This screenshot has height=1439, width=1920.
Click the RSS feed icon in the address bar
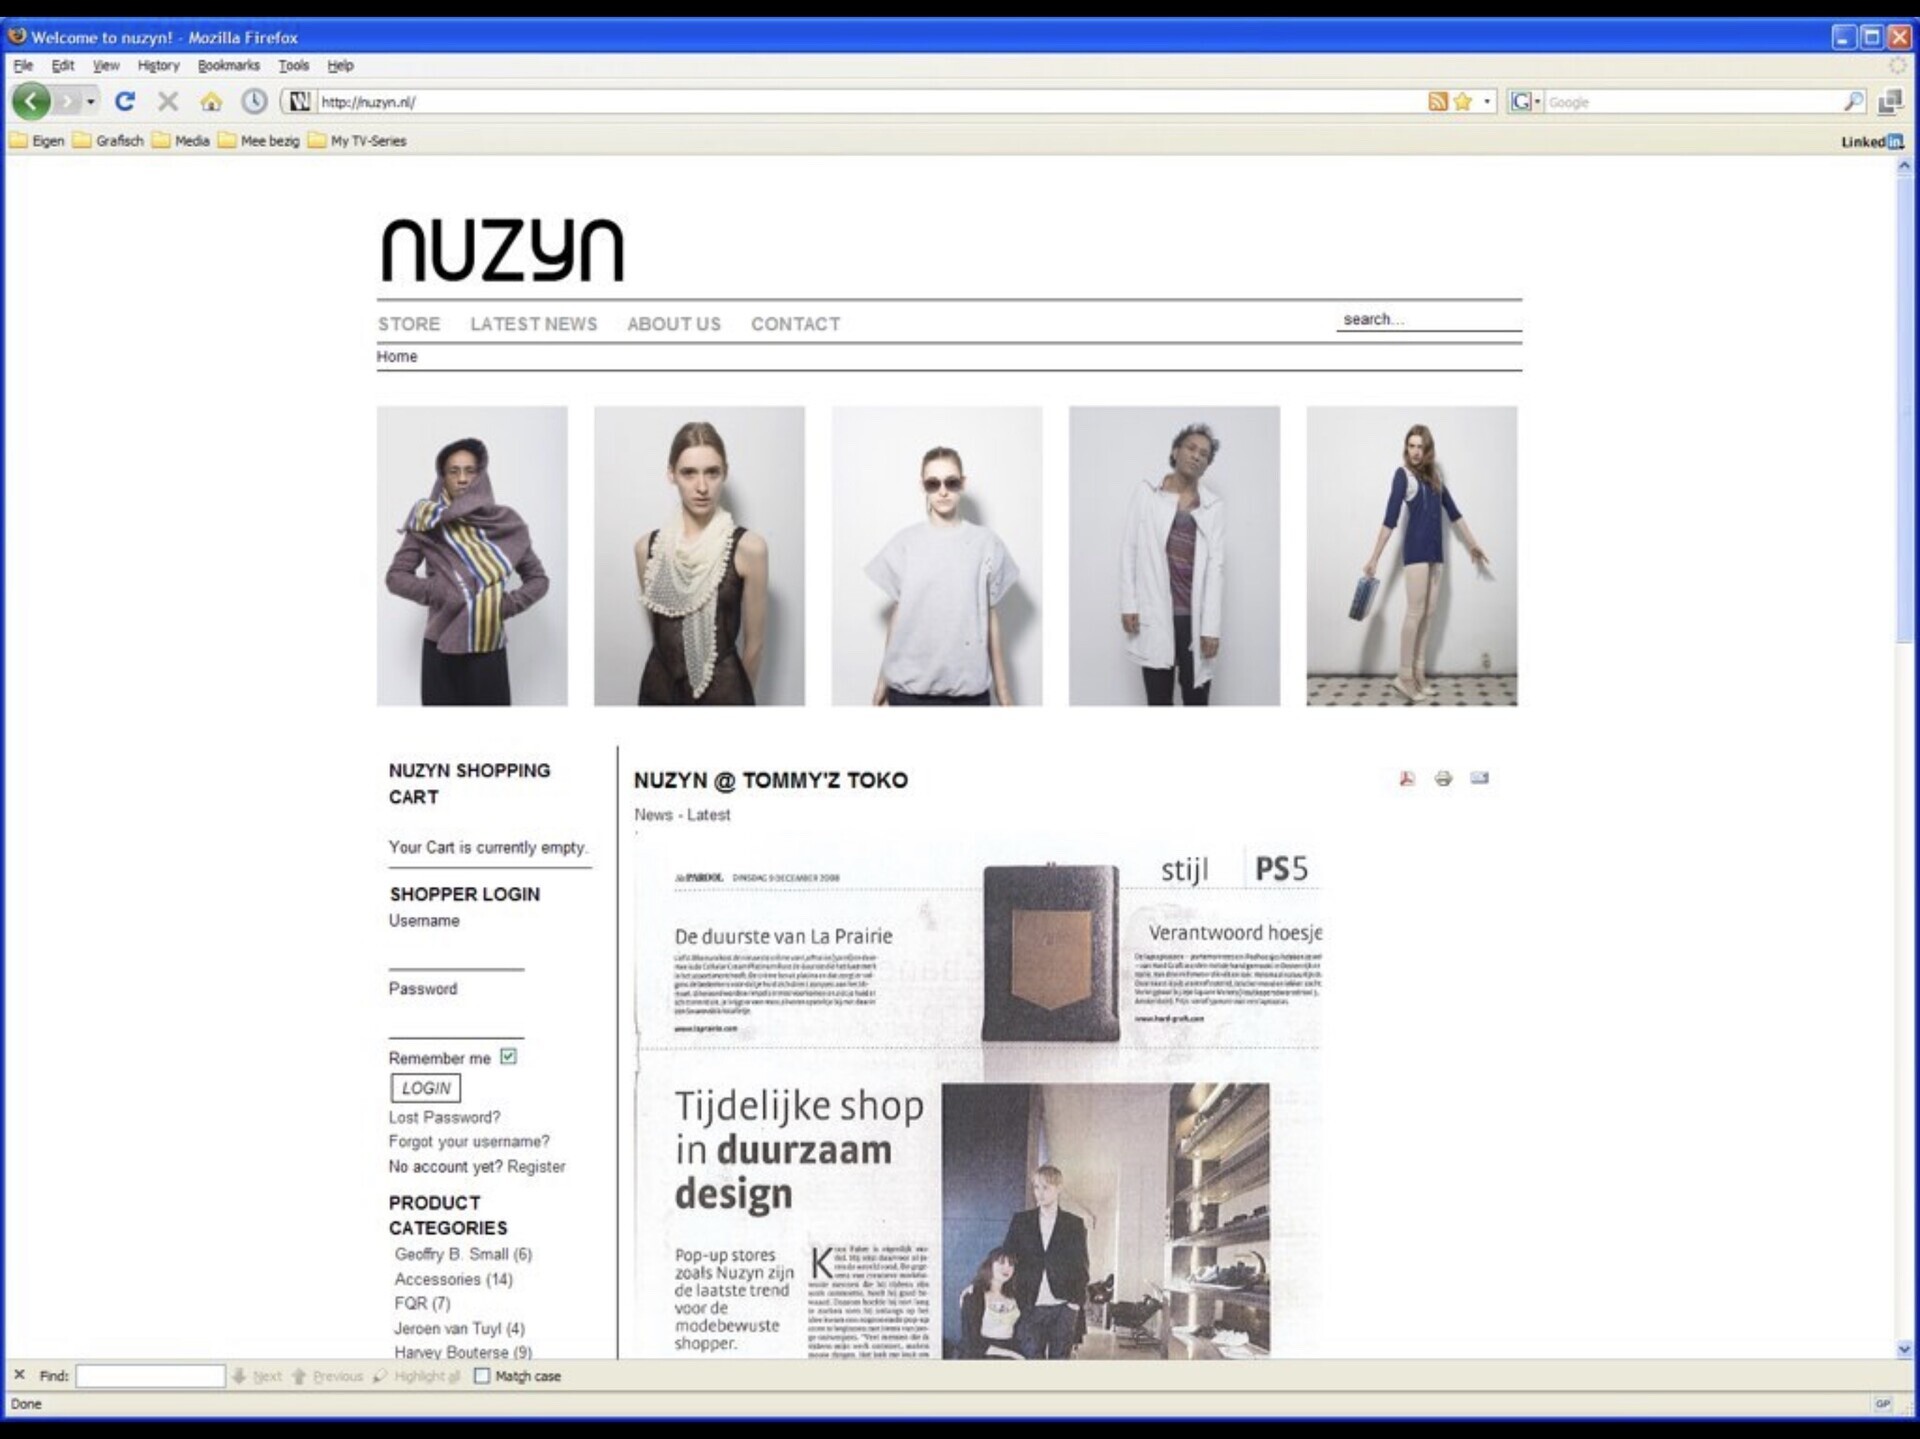1437,101
